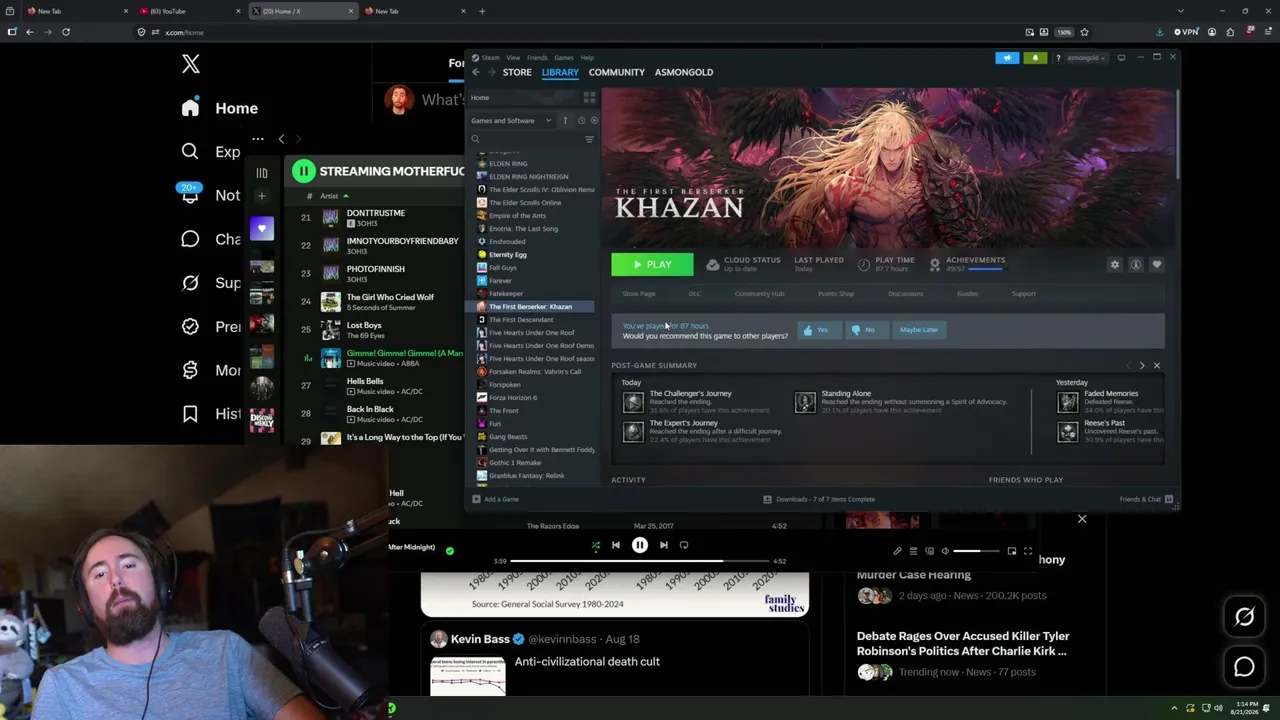This screenshot has width=1280, height=720.
Task: Open asmongold account dropdown in Steam
Action: pyautogui.click(x=1084, y=58)
